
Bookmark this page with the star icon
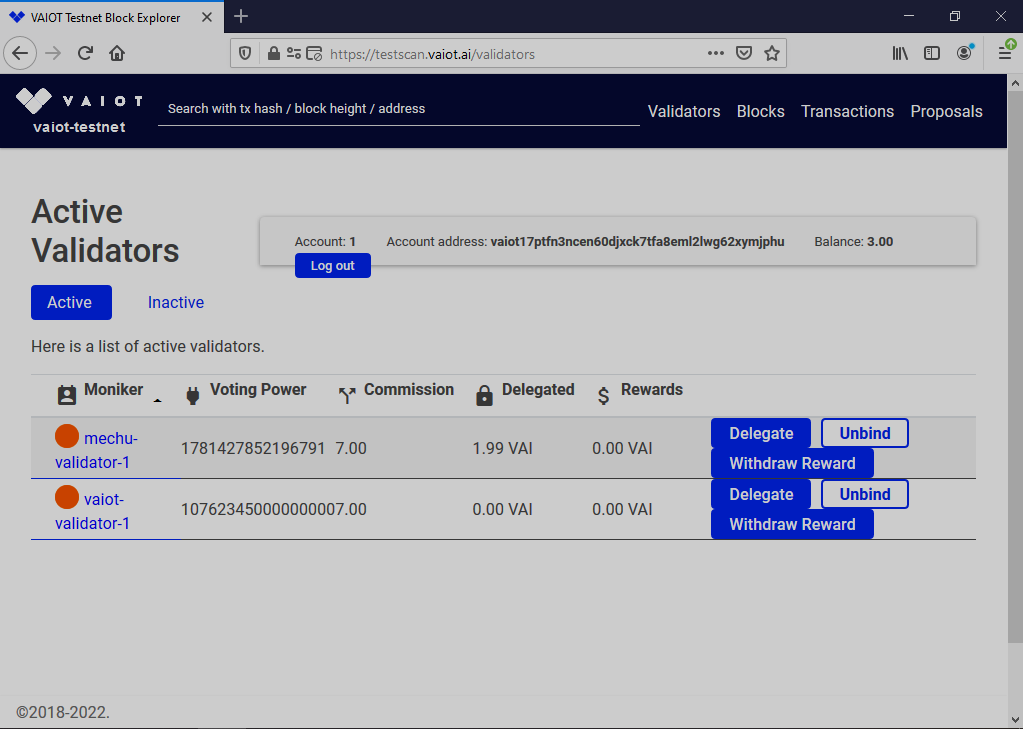(x=772, y=54)
